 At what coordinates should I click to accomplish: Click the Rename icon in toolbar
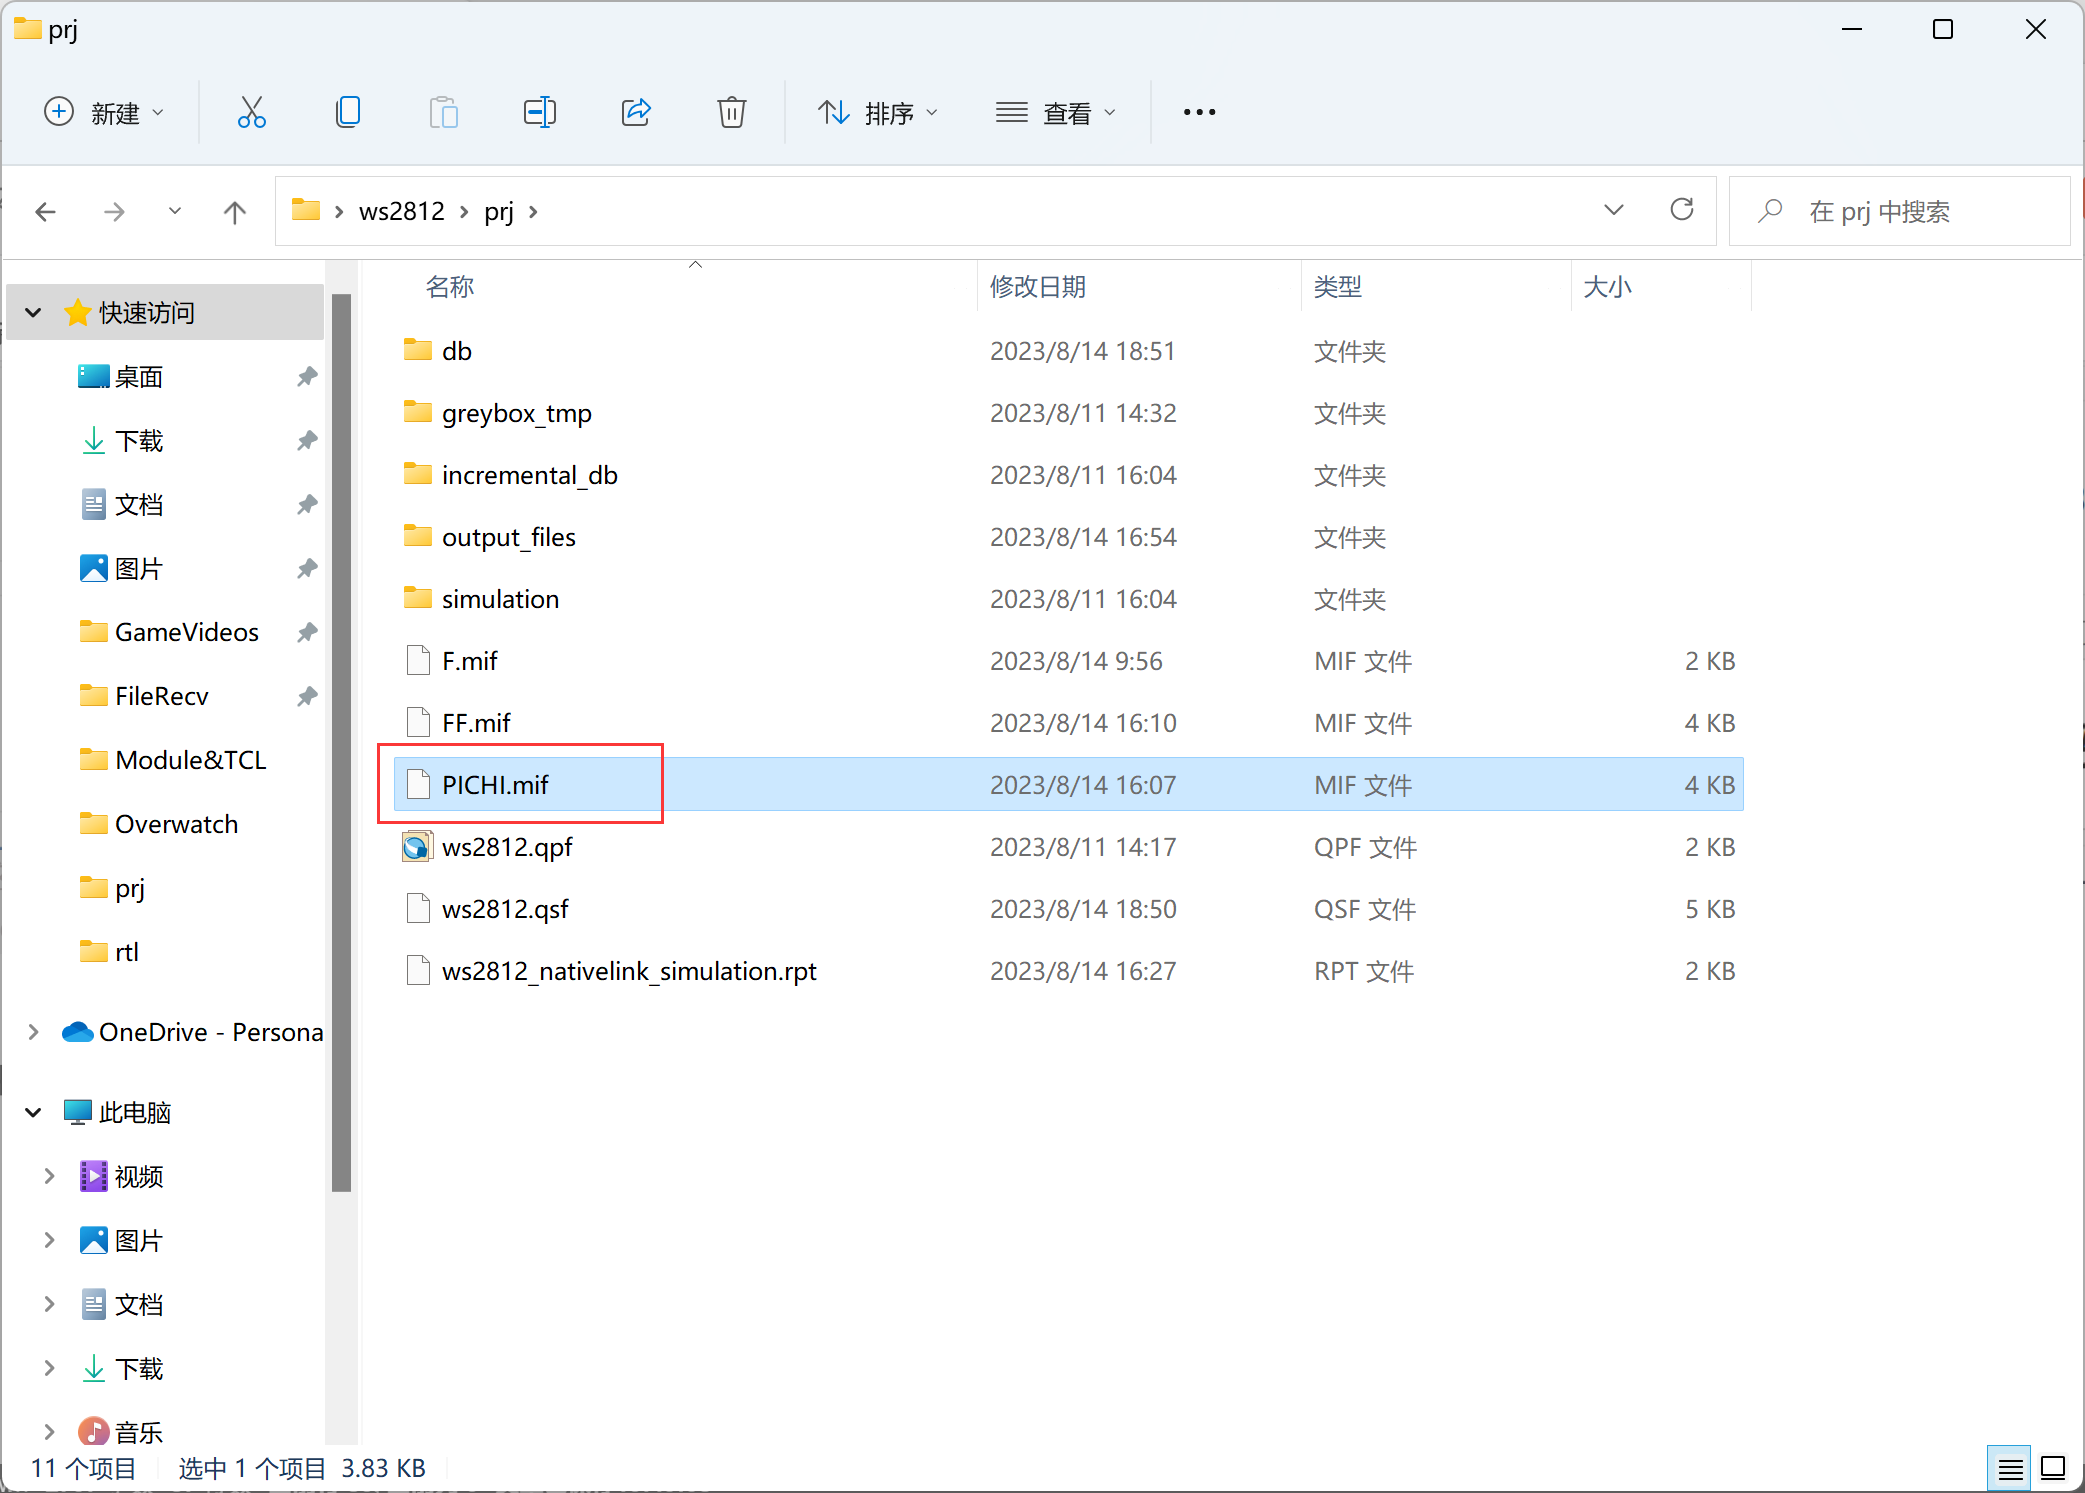coord(540,112)
